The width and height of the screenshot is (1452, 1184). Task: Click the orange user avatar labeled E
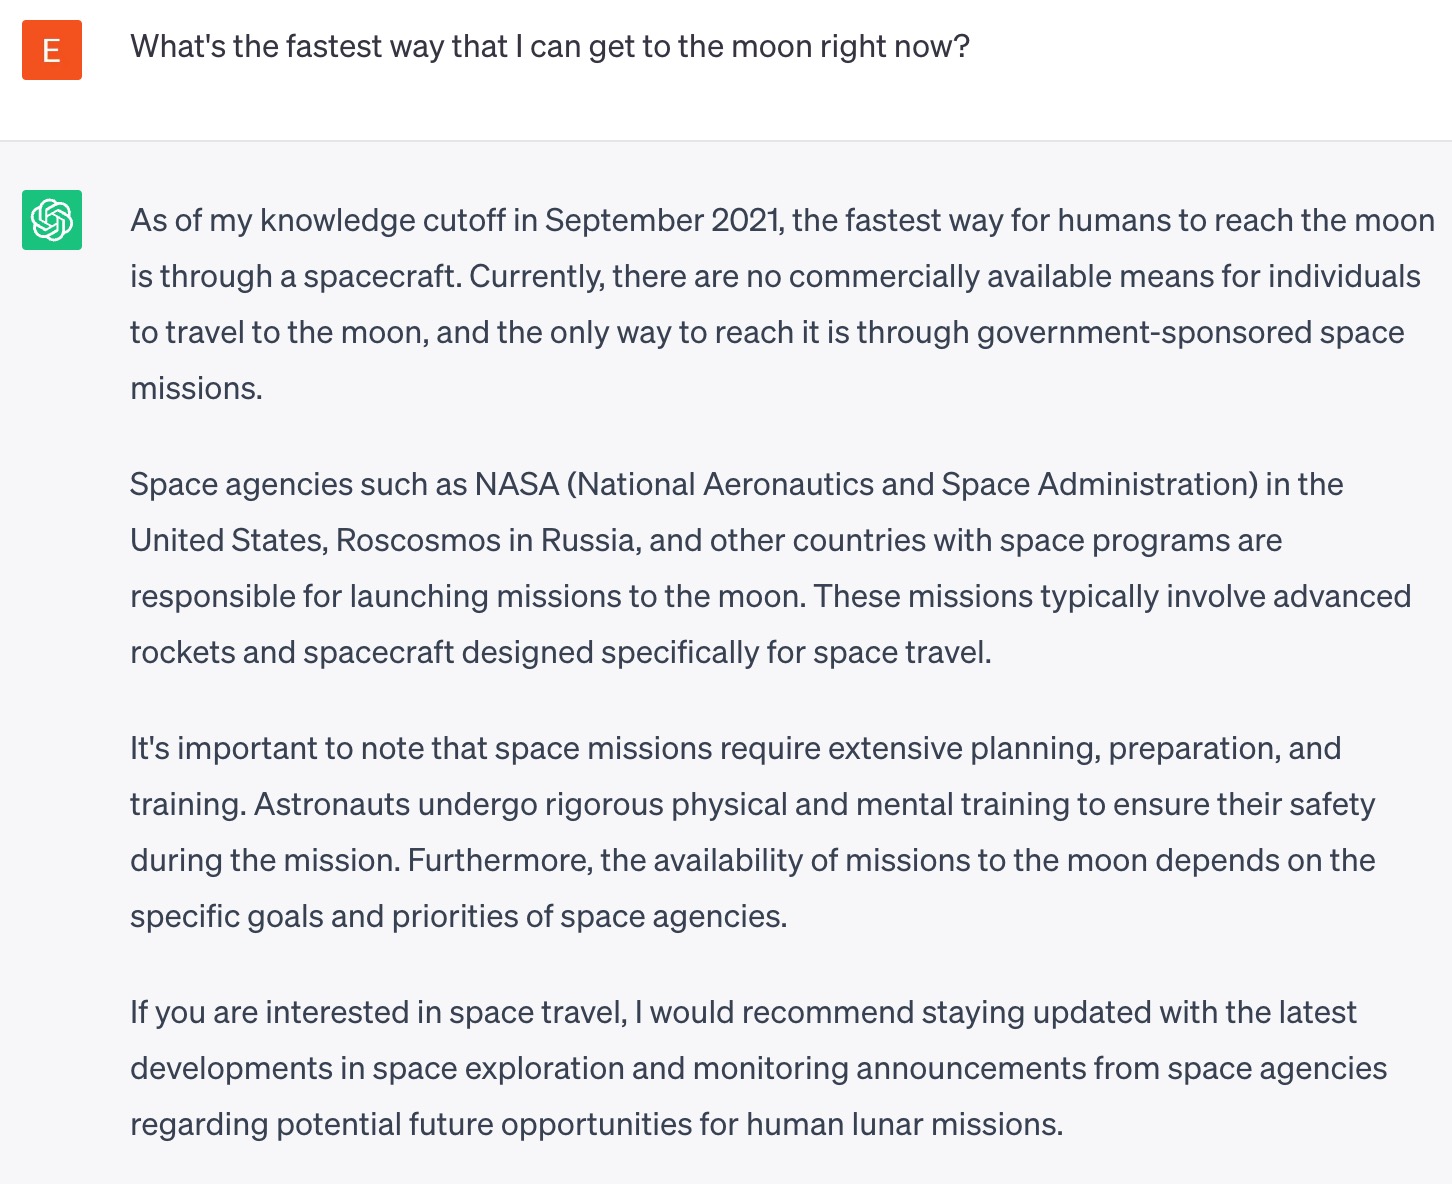52,50
